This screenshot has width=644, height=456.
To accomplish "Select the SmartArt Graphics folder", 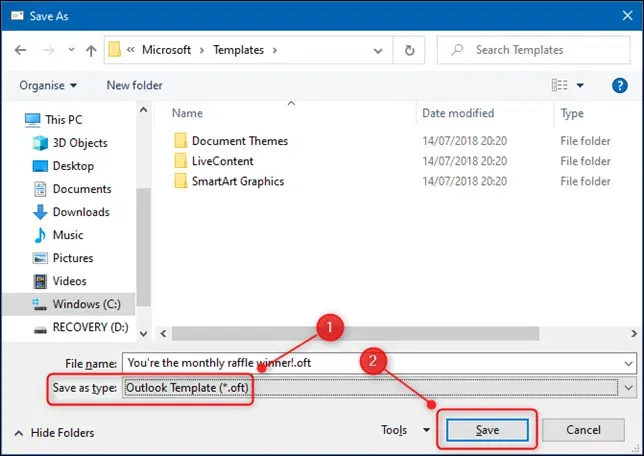I will tap(237, 181).
